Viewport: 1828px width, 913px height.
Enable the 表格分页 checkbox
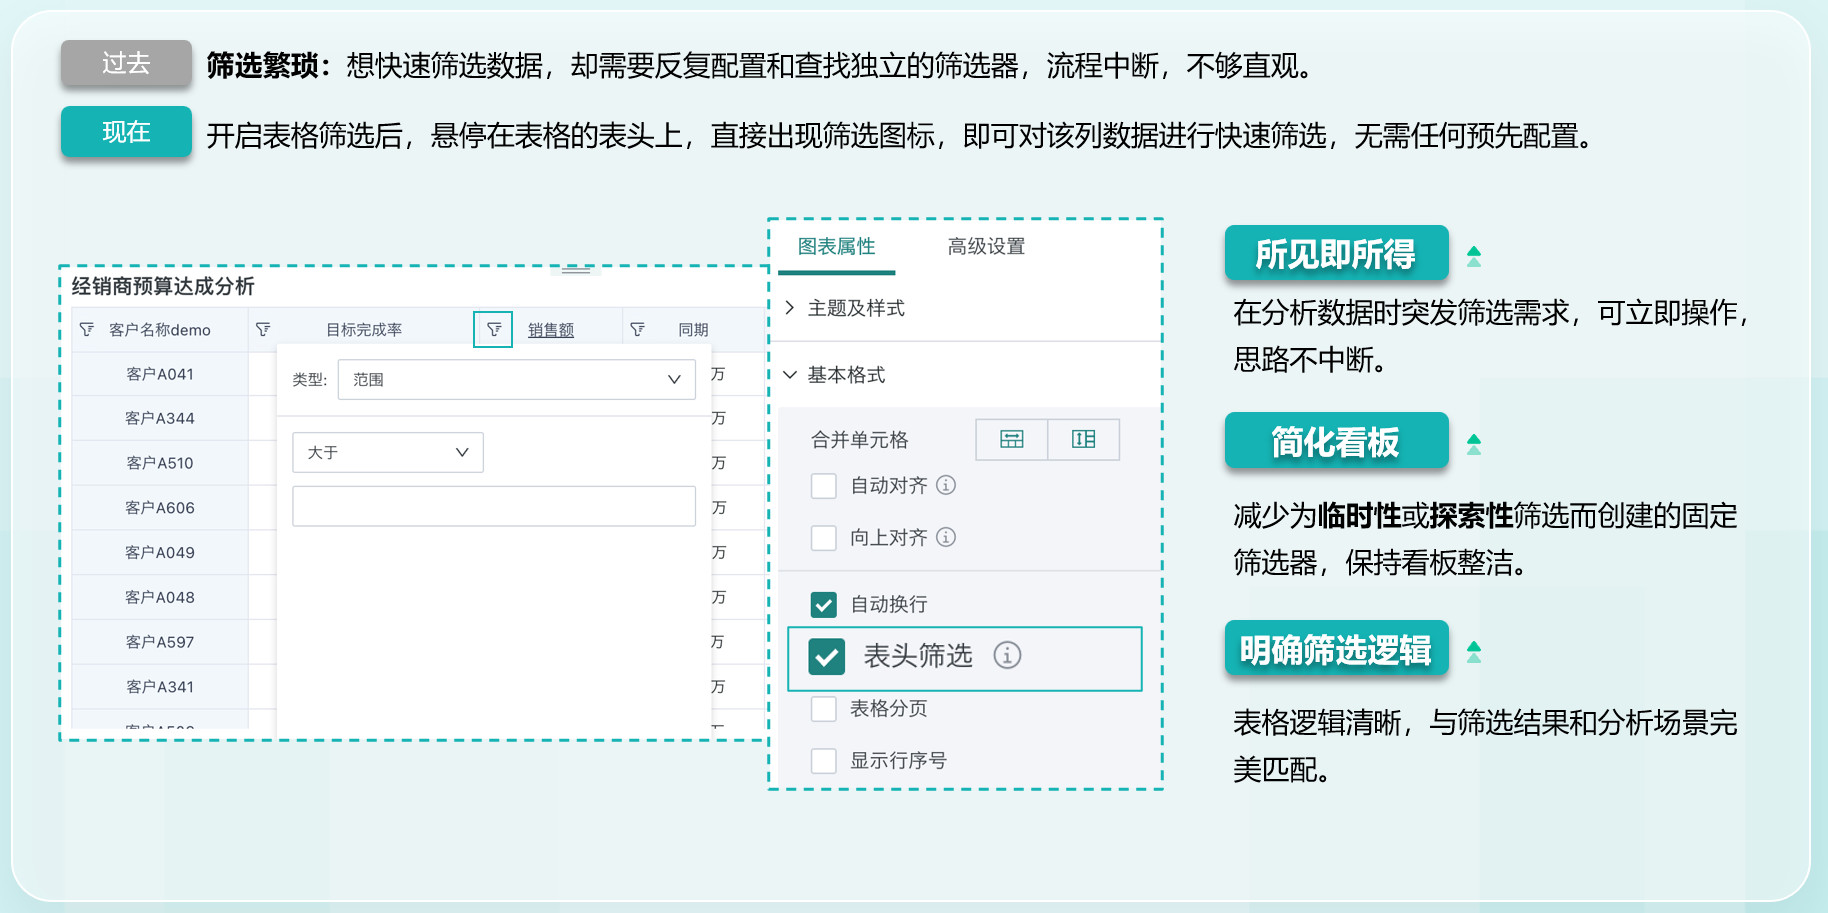click(824, 709)
